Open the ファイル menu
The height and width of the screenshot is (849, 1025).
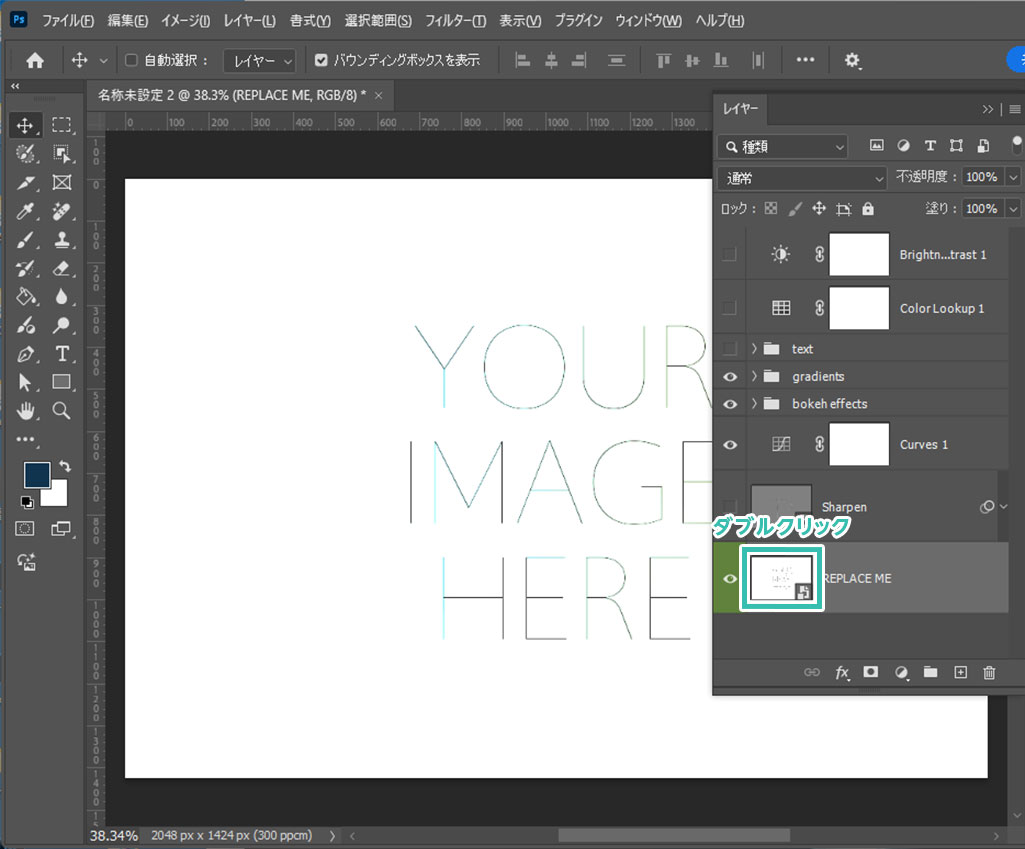[x=68, y=21]
